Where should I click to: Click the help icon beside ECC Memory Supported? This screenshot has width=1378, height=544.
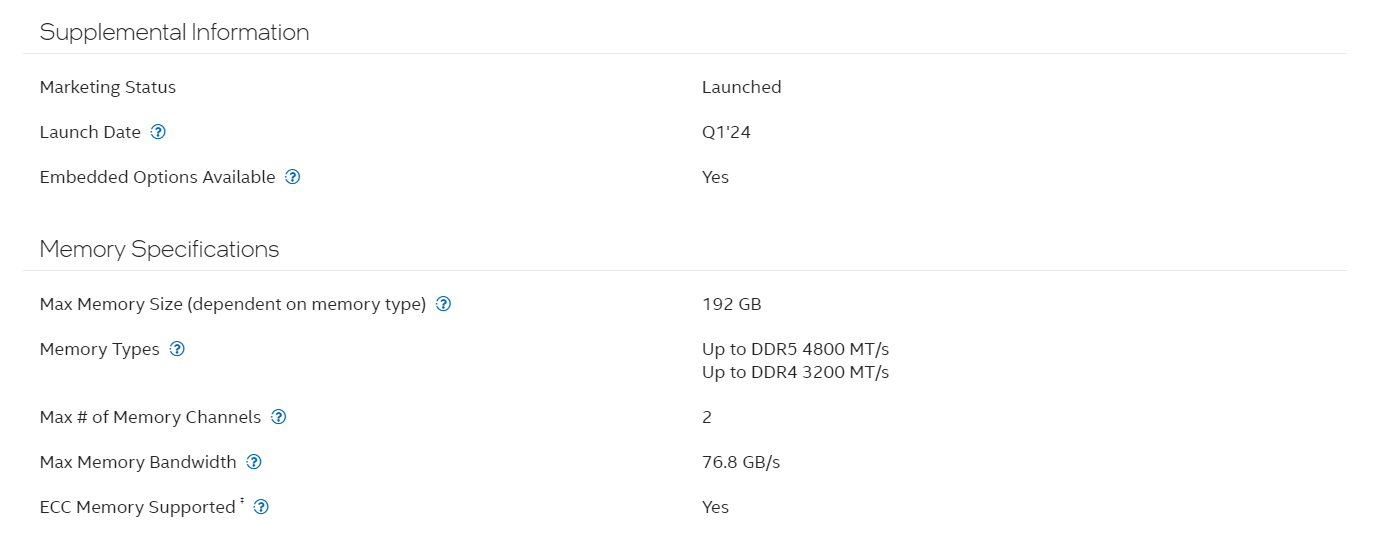[261, 507]
